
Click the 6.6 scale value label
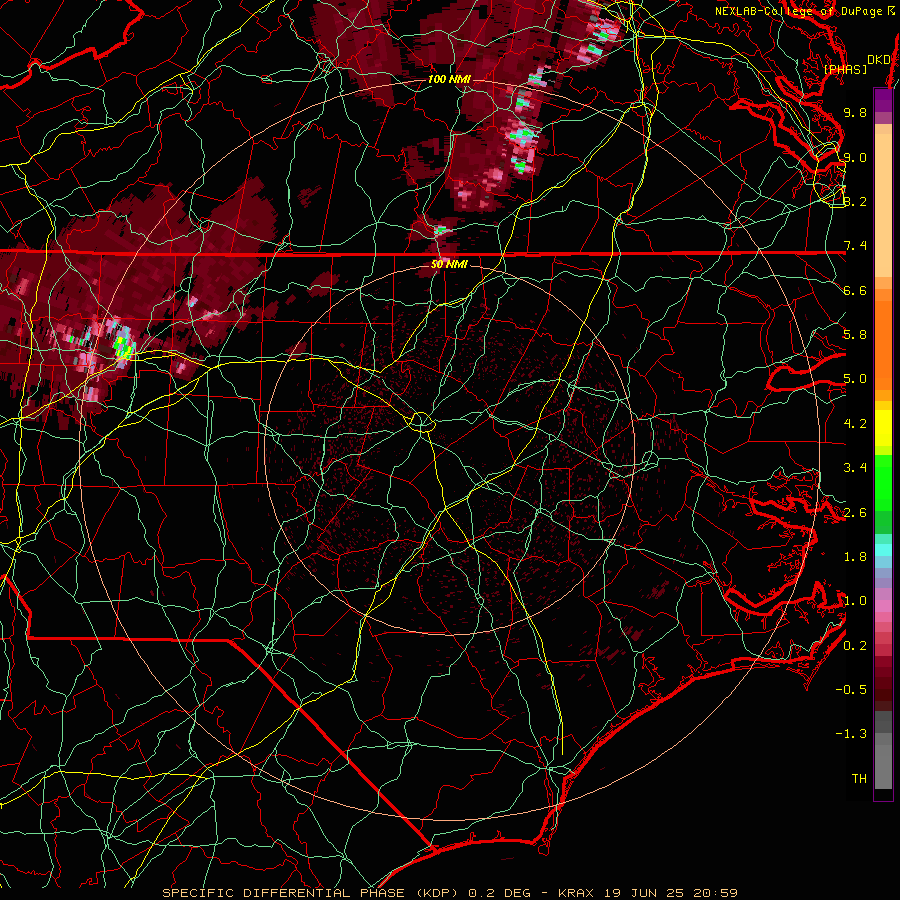[x=855, y=290]
